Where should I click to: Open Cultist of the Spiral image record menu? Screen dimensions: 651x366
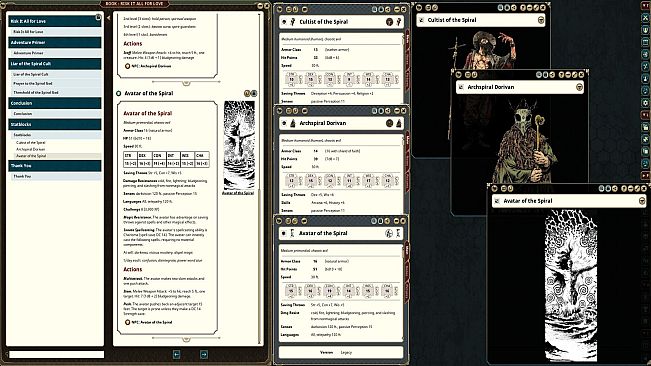coord(541,20)
